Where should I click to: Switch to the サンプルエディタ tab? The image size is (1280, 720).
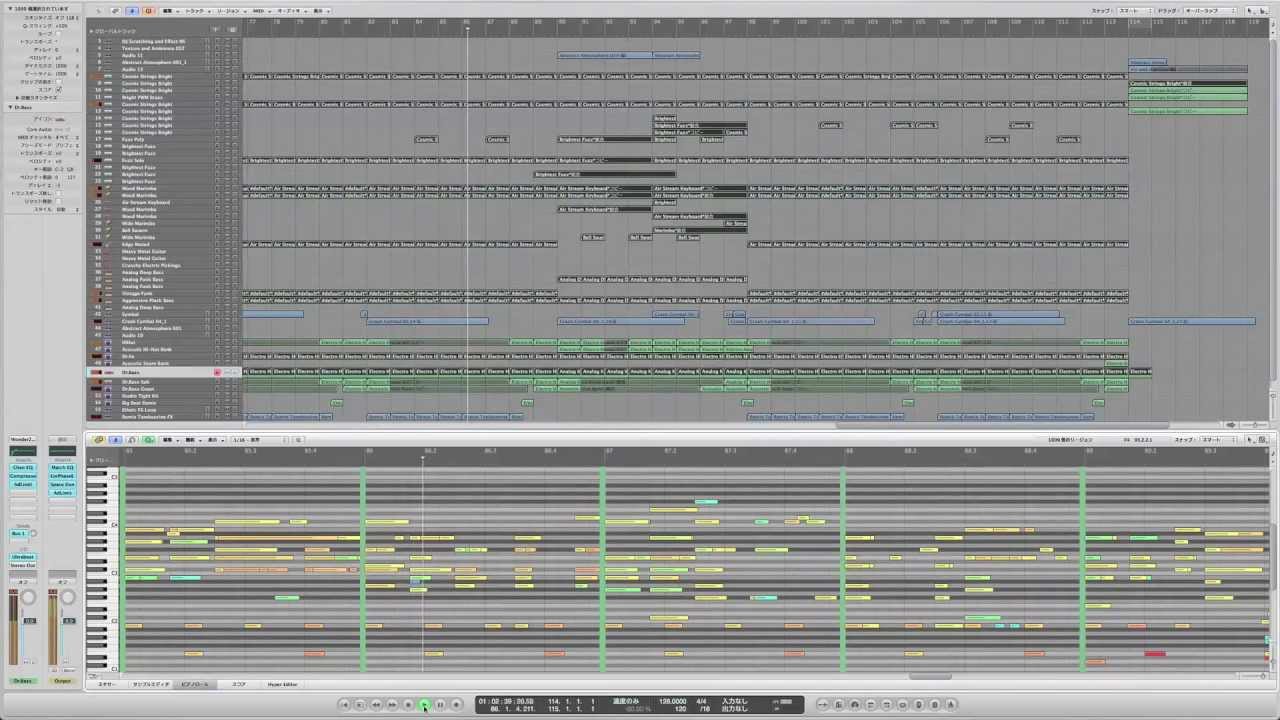tap(151, 684)
